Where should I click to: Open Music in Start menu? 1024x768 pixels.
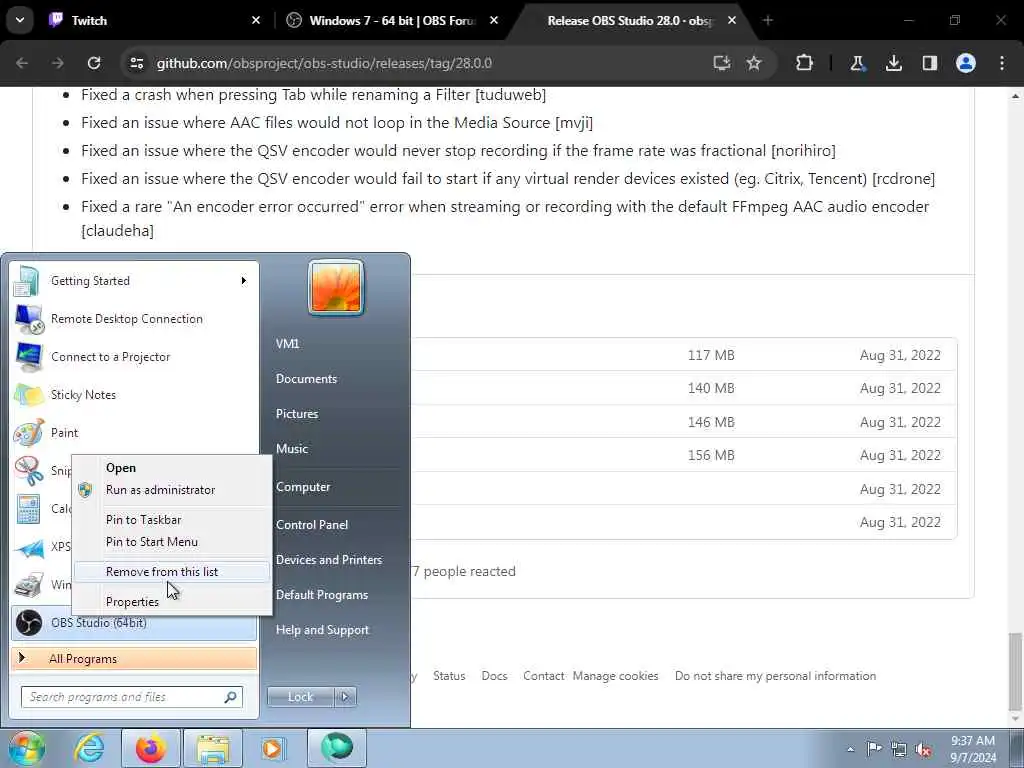pos(292,449)
